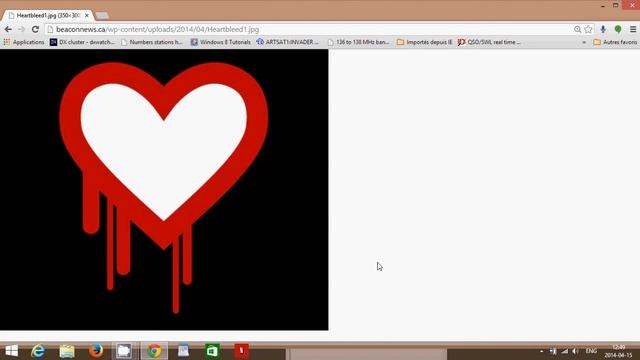Open the Windows 8 Tutorials bookmark
The image size is (640, 360).
coord(221,42)
